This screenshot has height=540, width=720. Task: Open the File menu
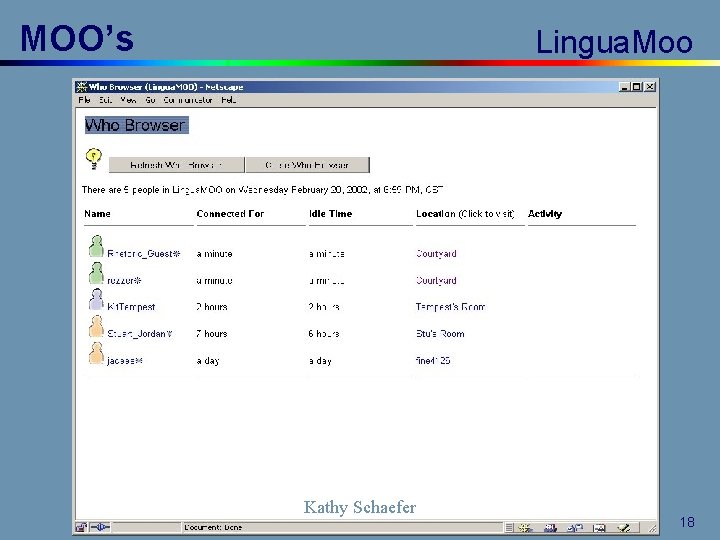pyautogui.click(x=84, y=100)
